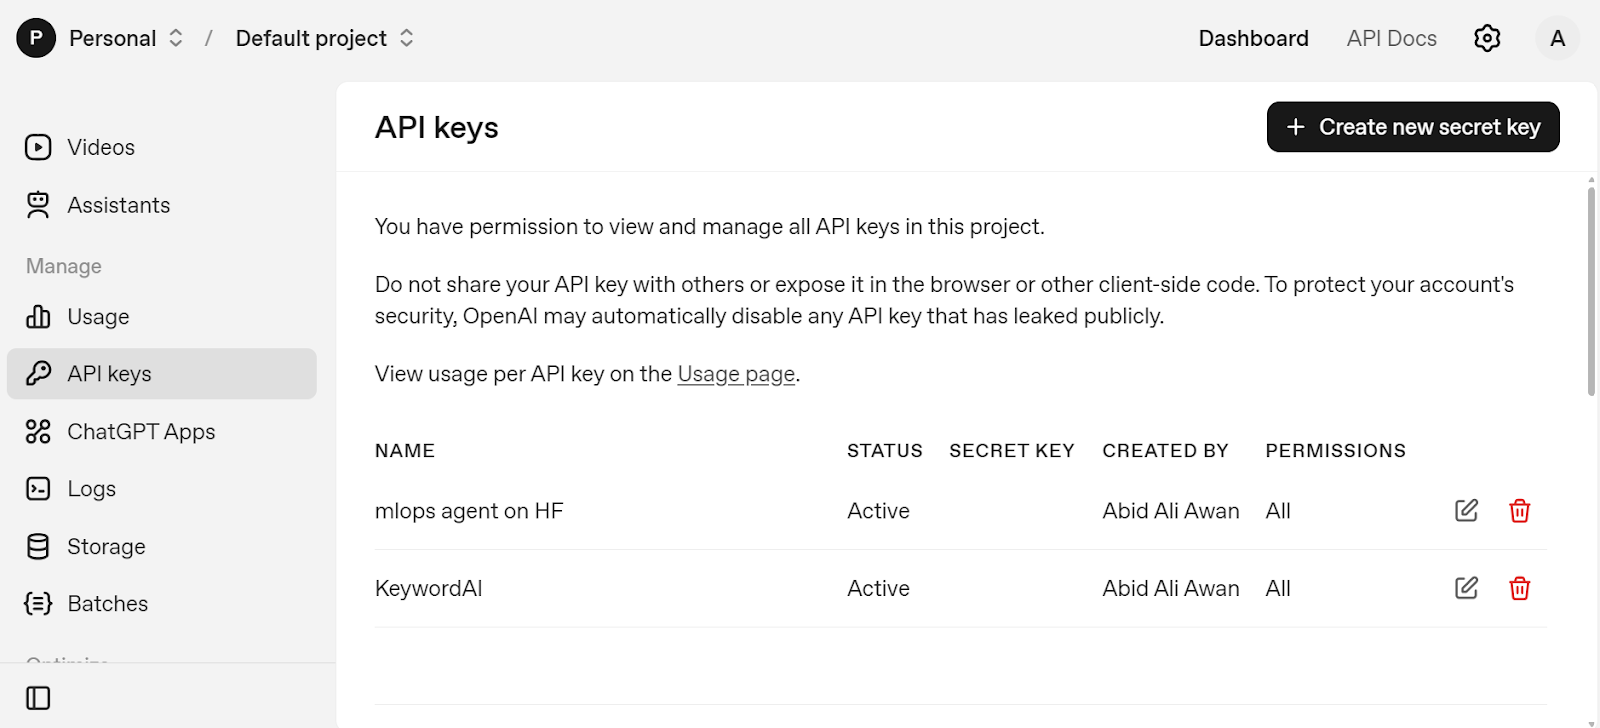
Task: Open Videos in the sidebar
Action: click(100, 147)
